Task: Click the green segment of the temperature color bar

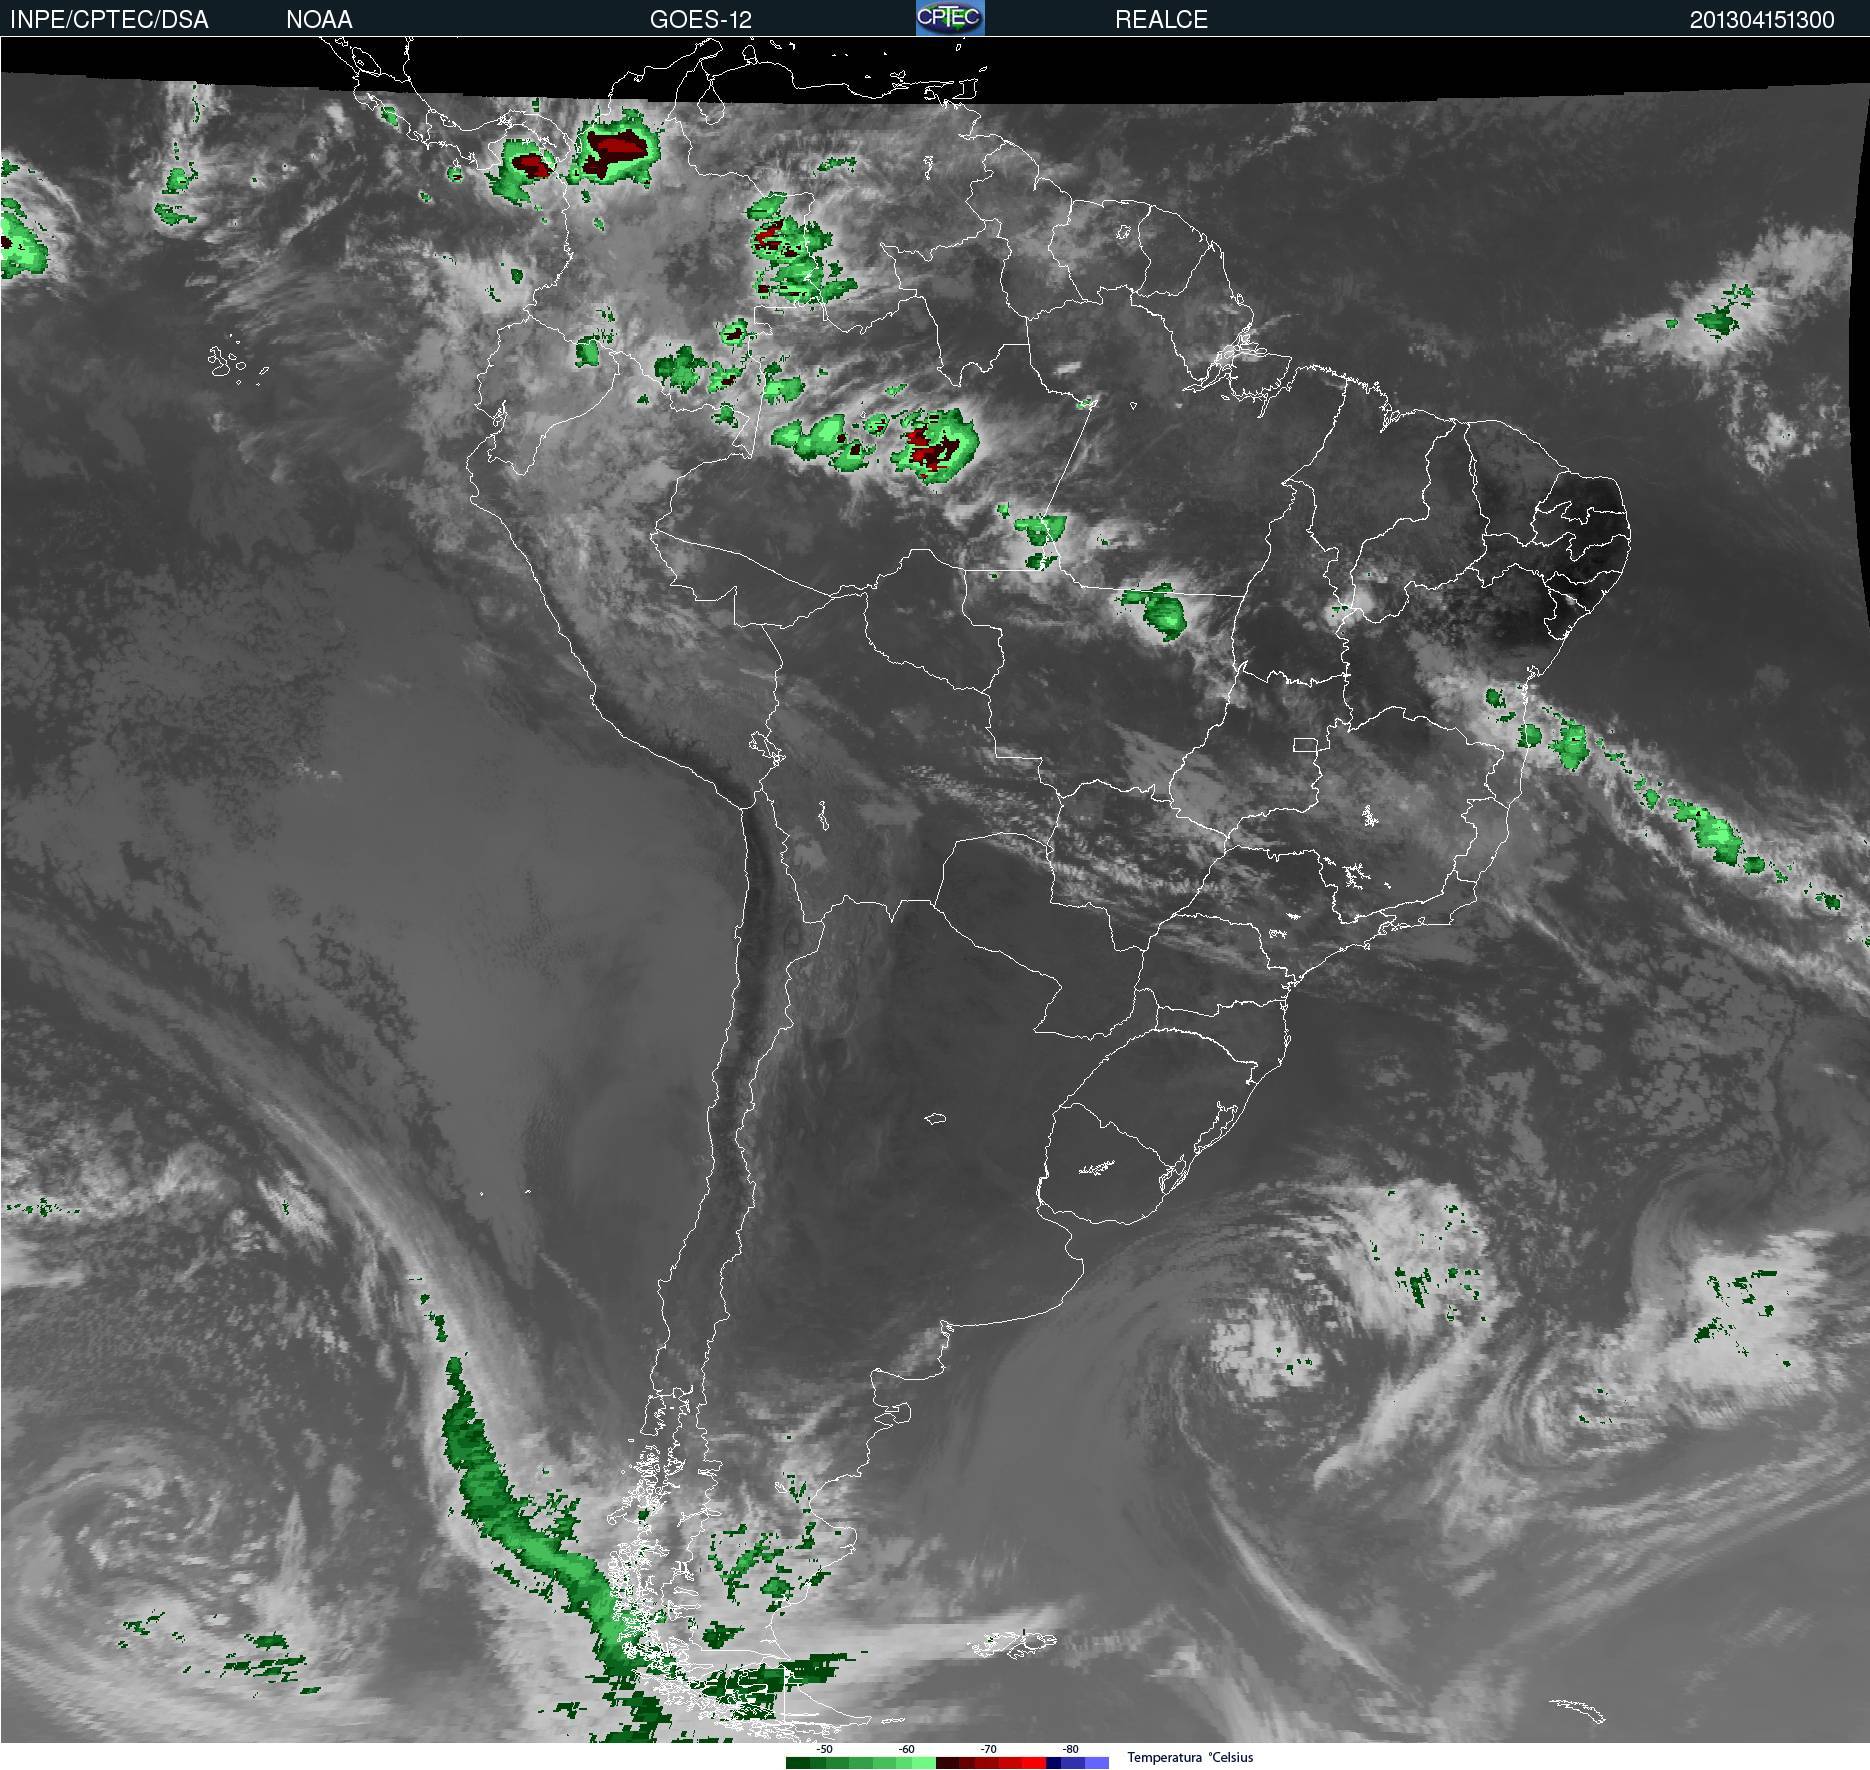Action: point(861,1763)
